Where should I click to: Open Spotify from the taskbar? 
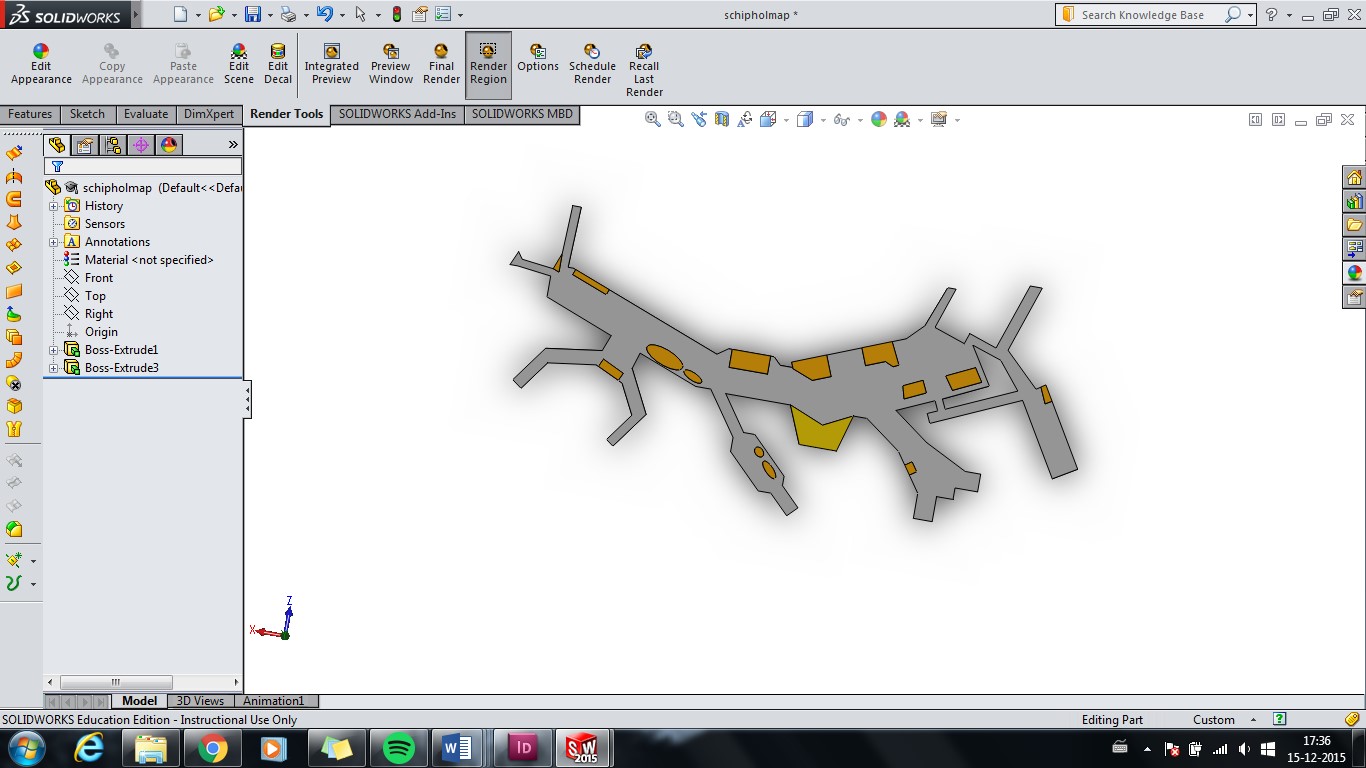pyautogui.click(x=399, y=748)
